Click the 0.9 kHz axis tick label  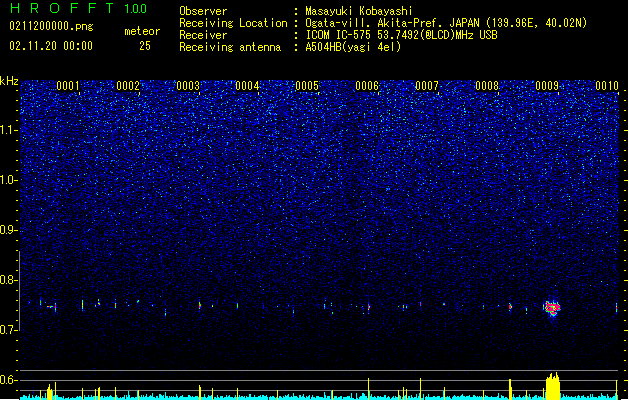pos(9,230)
